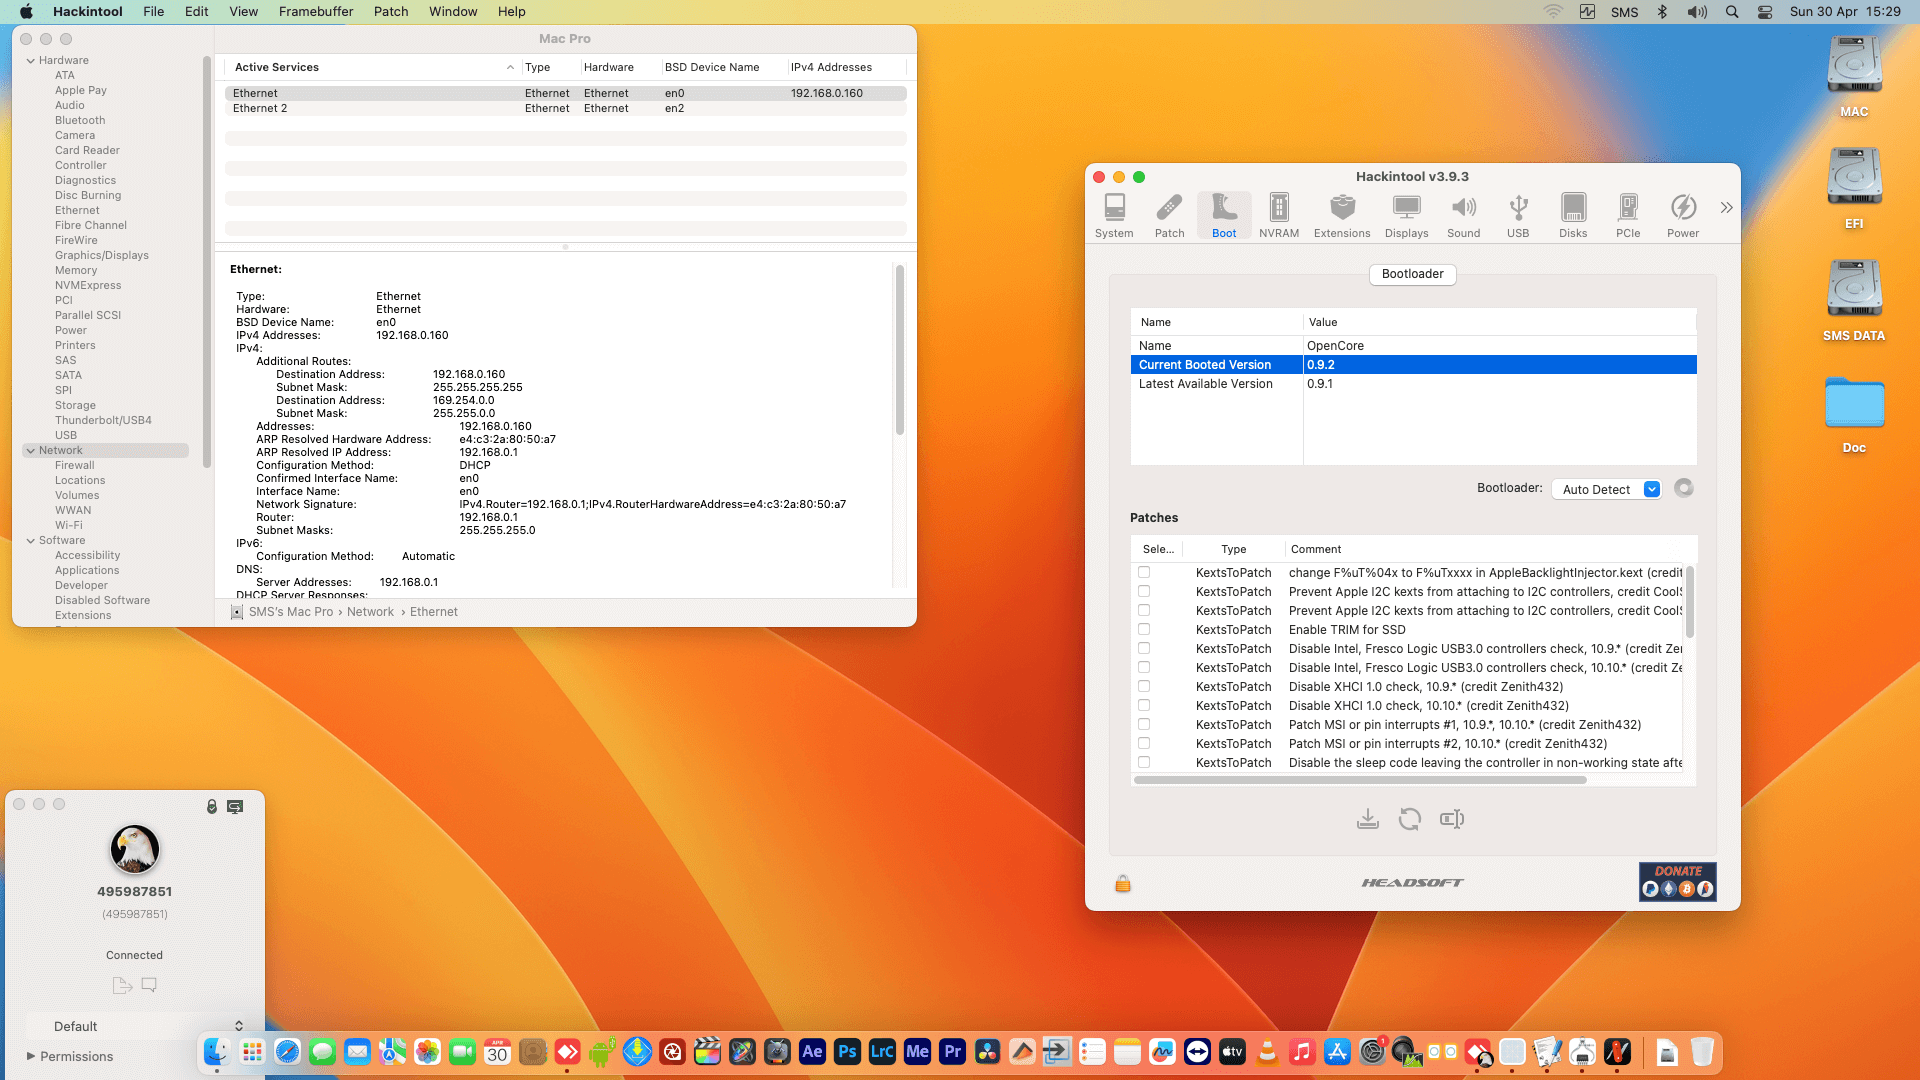Open the Doc folder on the desktop

click(x=1854, y=414)
